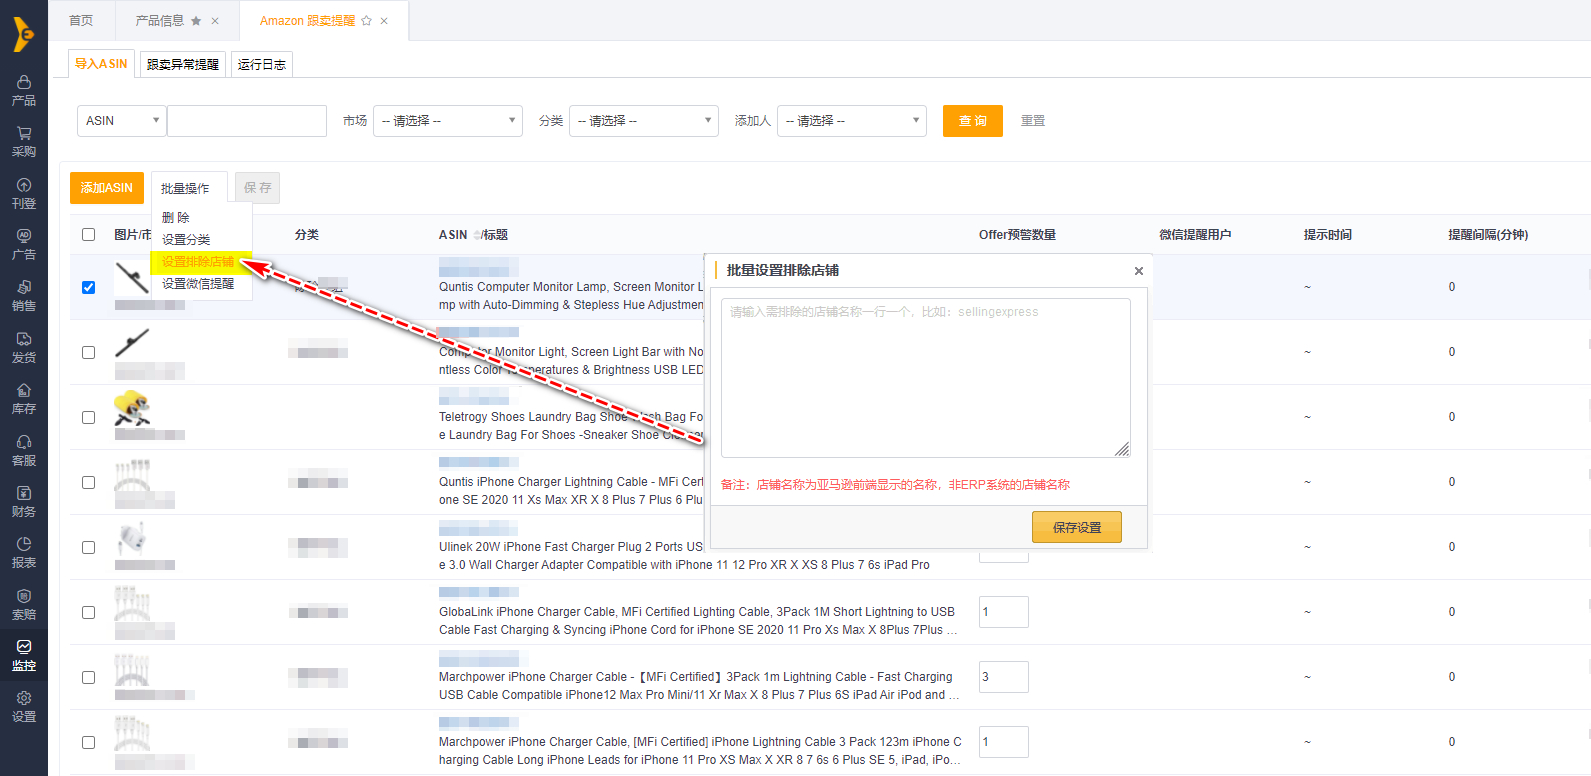Expand the 添加人 dropdown
This screenshot has width=1591, height=776.
click(x=851, y=121)
